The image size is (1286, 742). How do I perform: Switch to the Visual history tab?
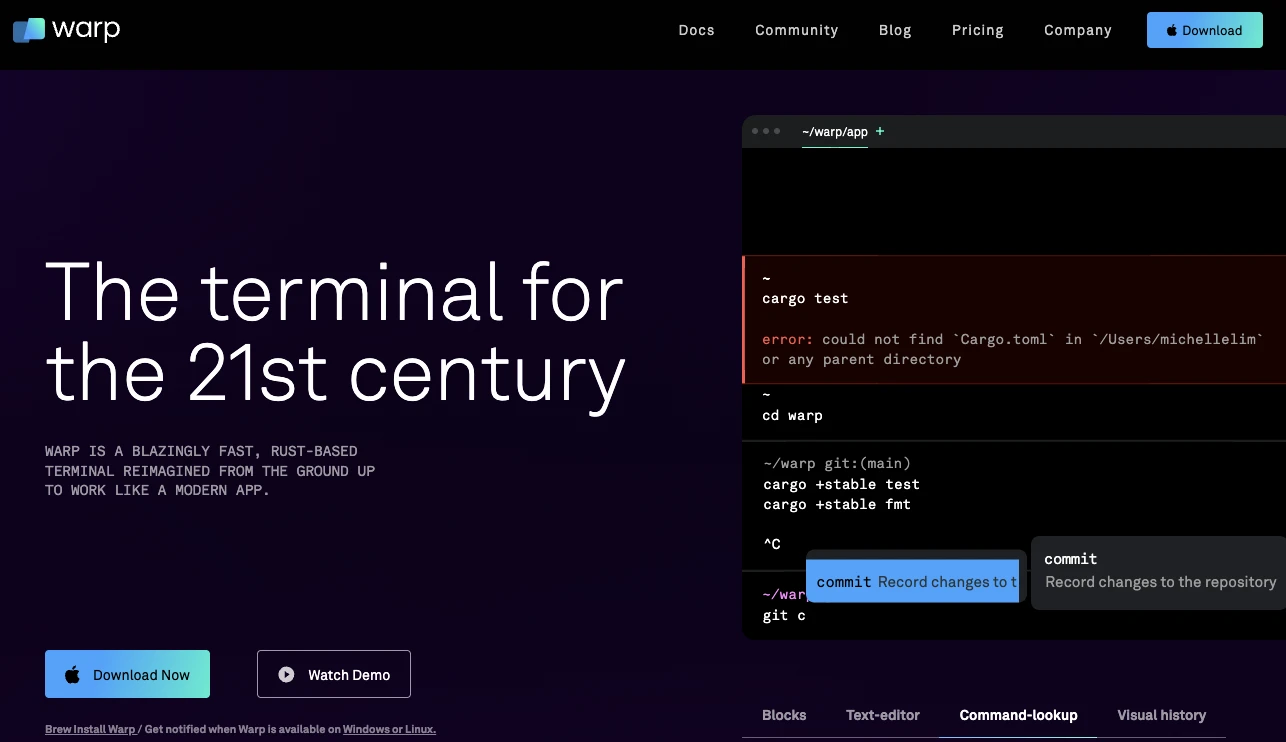[1161, 715]
